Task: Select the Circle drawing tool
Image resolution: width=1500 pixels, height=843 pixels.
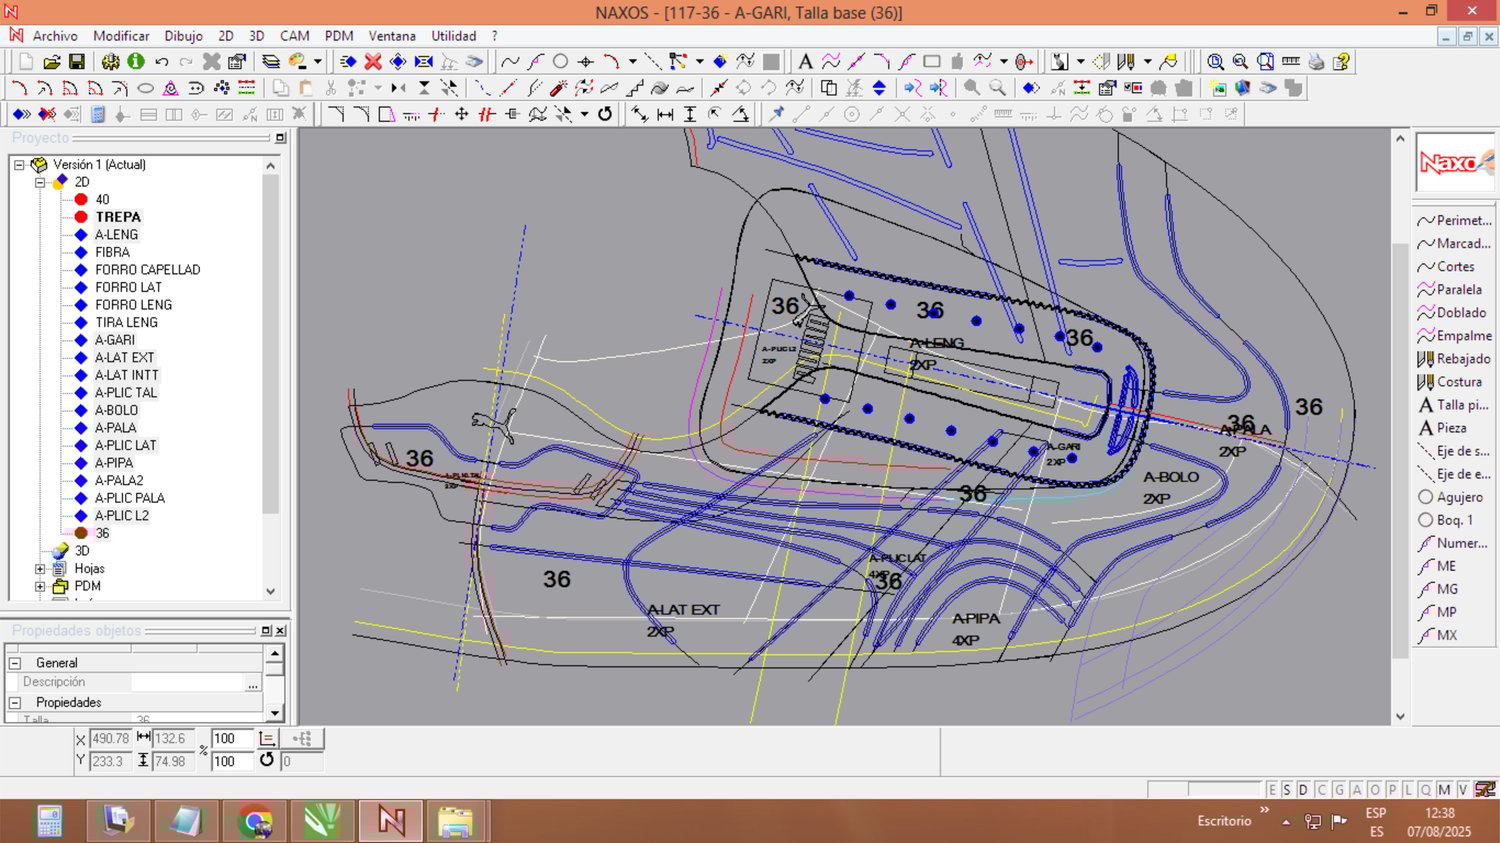Action: [561, 62]
